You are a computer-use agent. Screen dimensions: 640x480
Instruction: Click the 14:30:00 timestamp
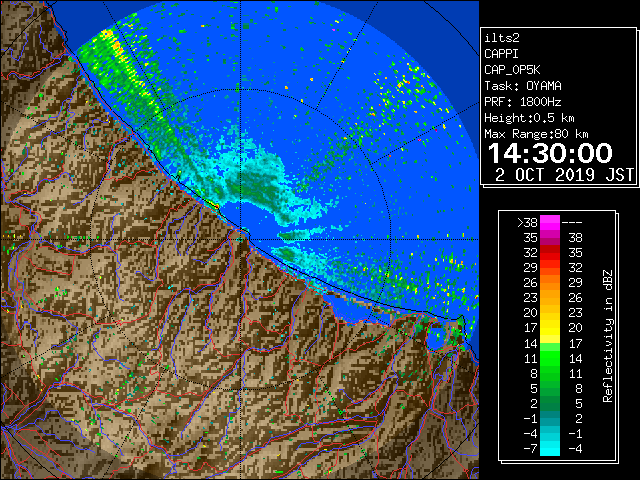click(550, 153)
